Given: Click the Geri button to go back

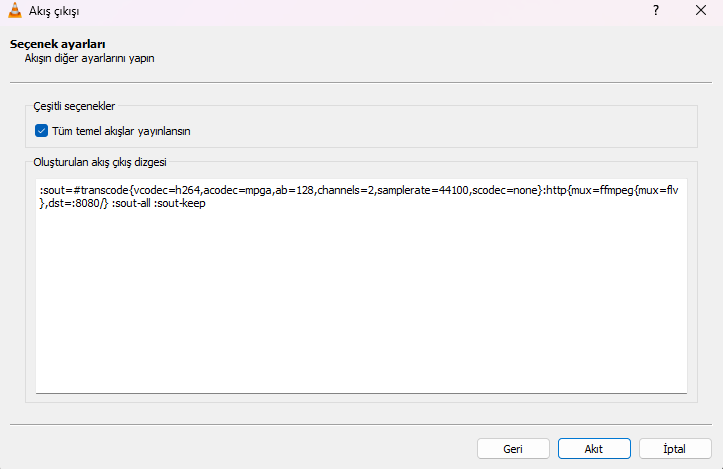Looking at the screenshot, I should (x=513, y=448).
